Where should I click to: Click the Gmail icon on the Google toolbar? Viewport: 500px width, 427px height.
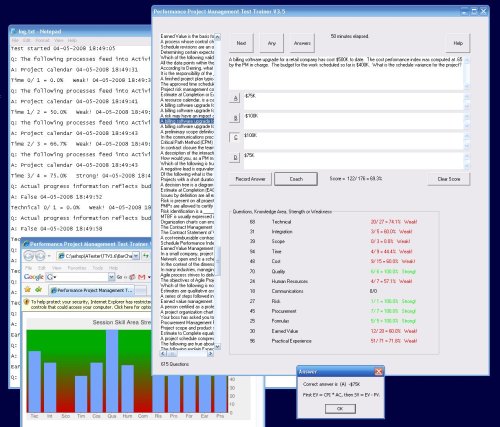click(x=142, y=277)
